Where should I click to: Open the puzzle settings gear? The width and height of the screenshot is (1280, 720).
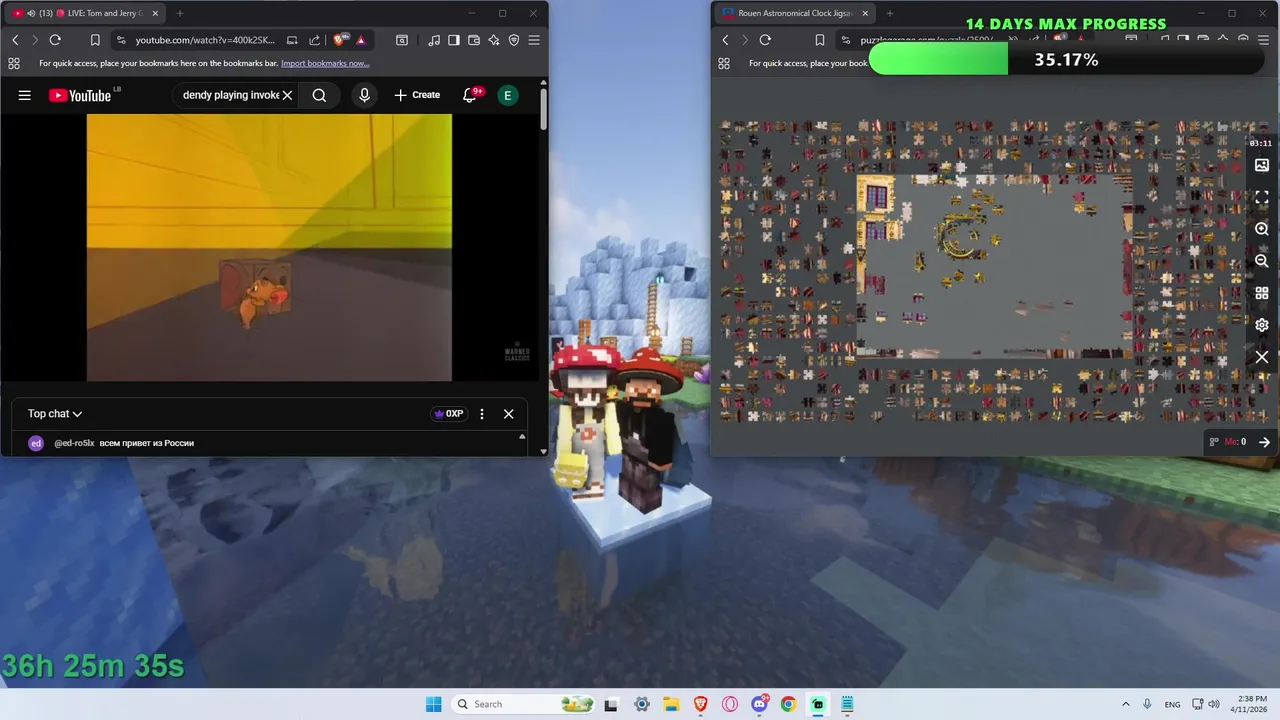[1262, 325]
